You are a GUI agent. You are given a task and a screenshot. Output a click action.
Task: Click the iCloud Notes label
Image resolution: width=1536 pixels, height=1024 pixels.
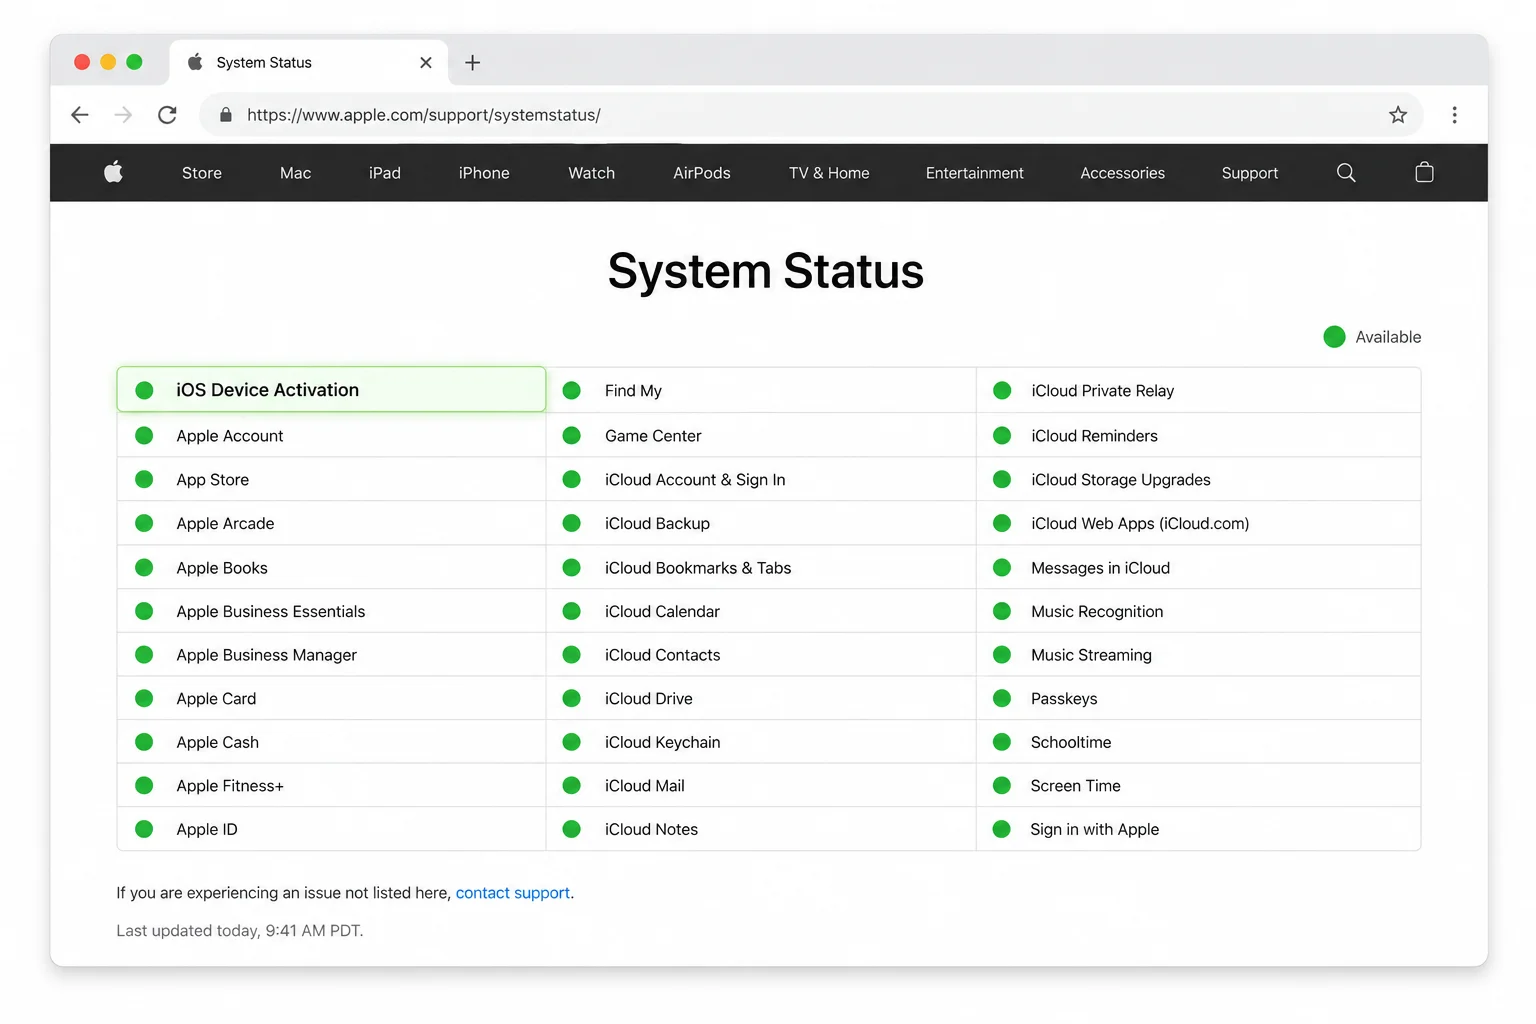[x=651, y=829]
